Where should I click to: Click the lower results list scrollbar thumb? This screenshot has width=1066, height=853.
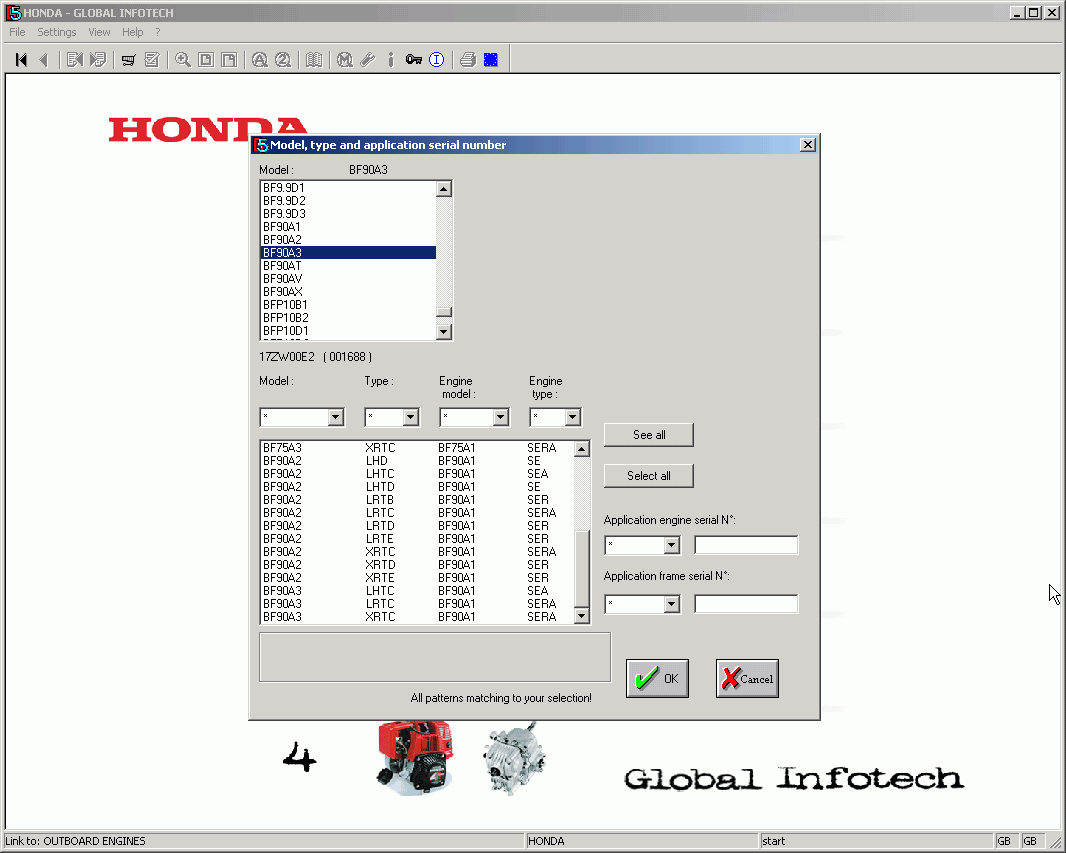point(581,569)
